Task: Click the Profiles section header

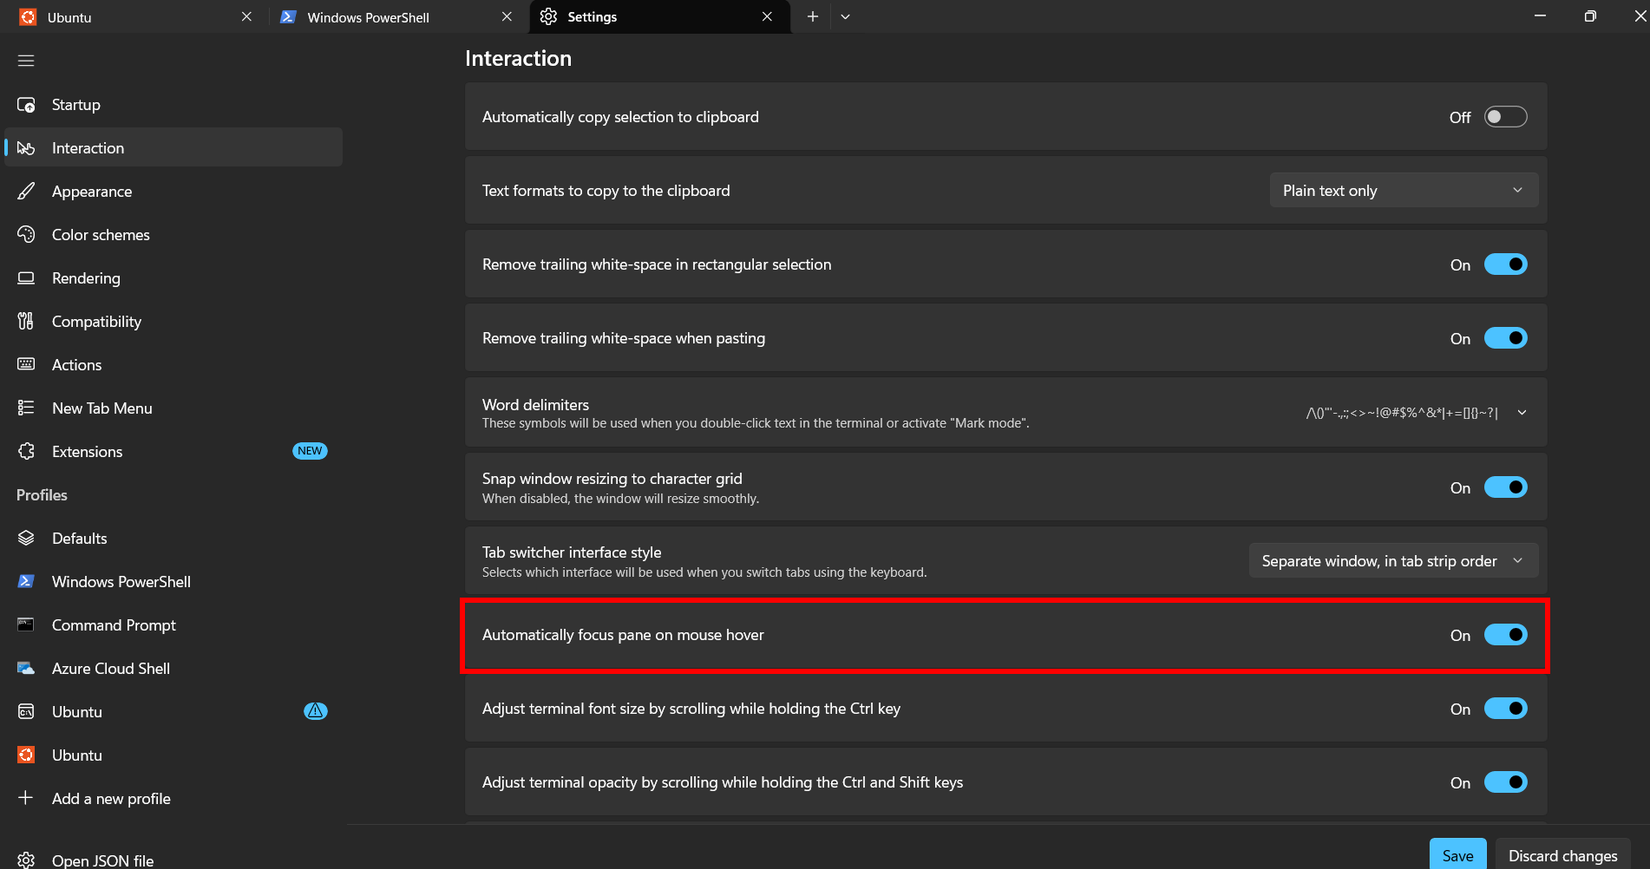Action: (42, 495)
